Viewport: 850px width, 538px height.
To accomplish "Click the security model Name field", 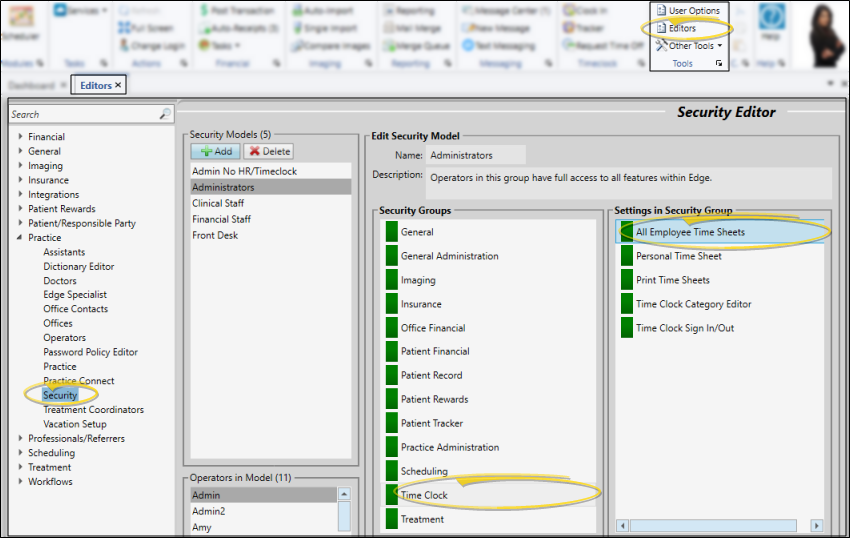I will tap(475, 155).
